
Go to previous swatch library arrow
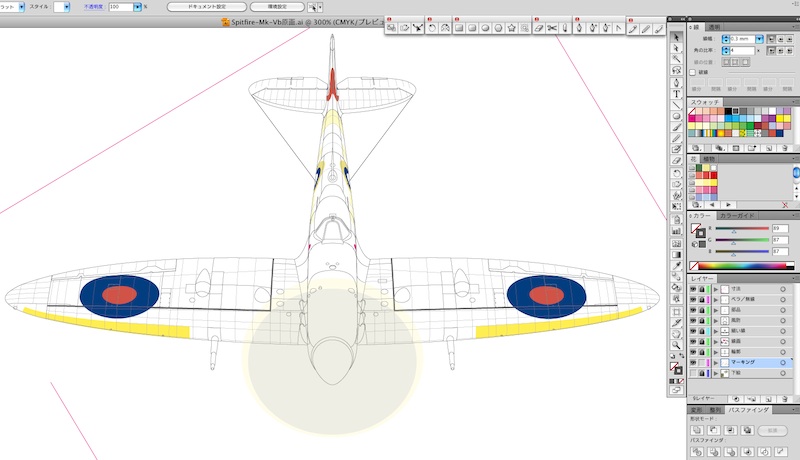coord(712,205)
